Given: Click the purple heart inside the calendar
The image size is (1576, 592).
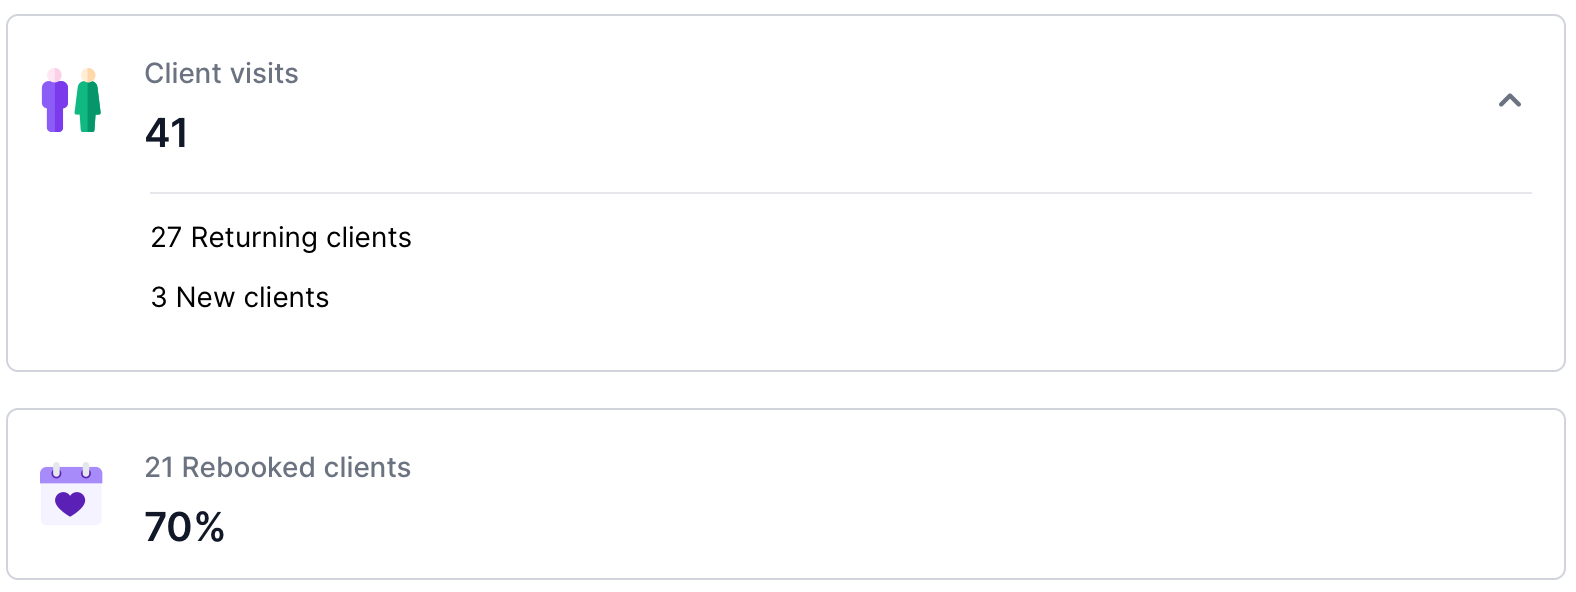Looking at the screenshot, I should 70,503.
